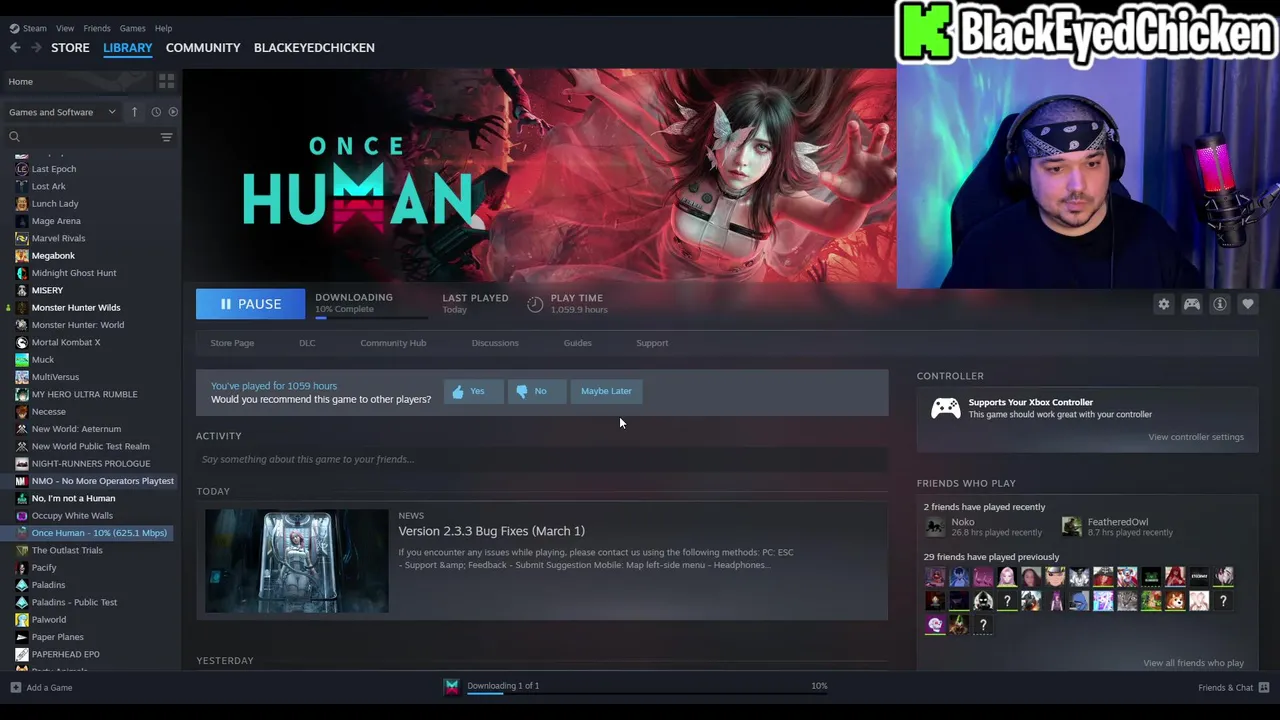
Task: Open Support link
Action: tap(652, 343)
